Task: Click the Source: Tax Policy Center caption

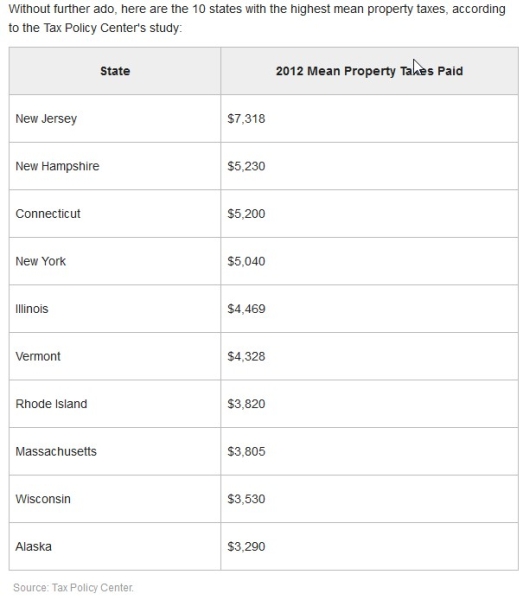Action: point(73,587)
